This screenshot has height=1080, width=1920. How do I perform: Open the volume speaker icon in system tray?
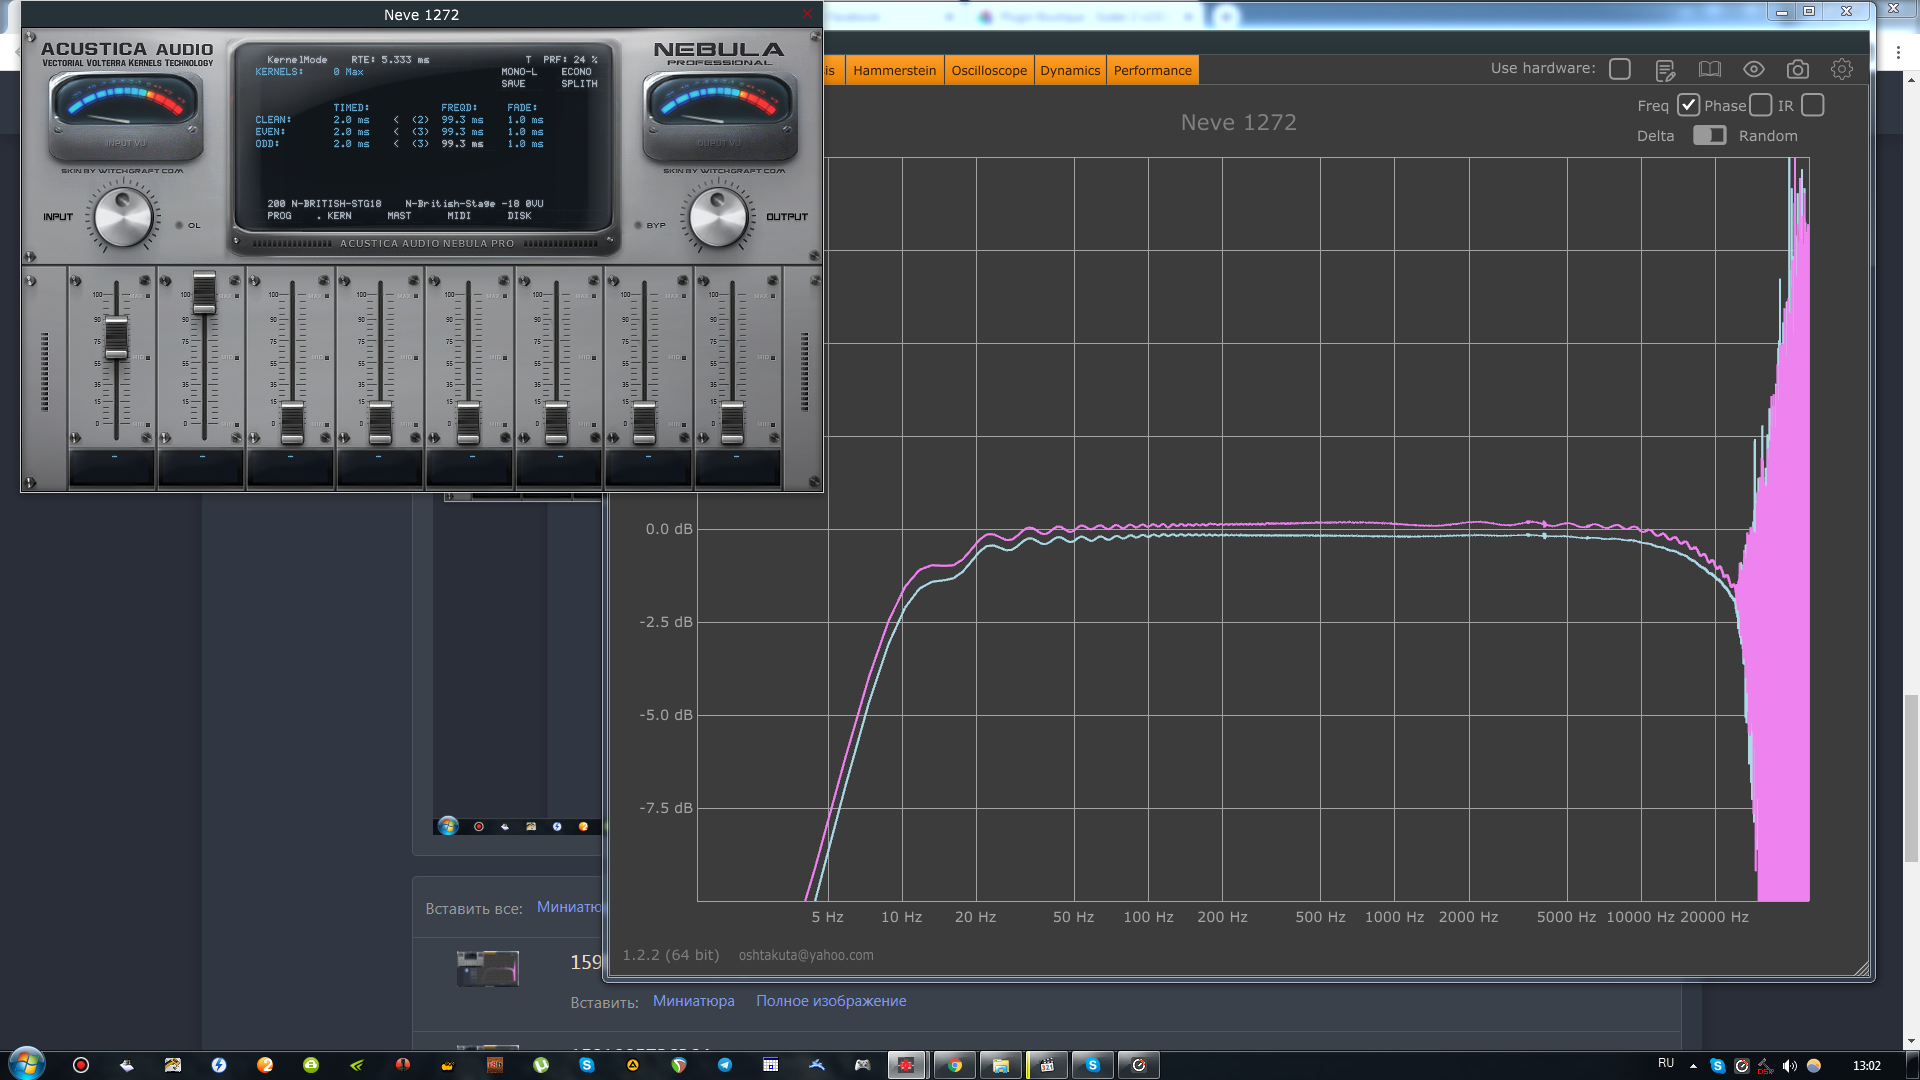(x=1789, y=1066)
